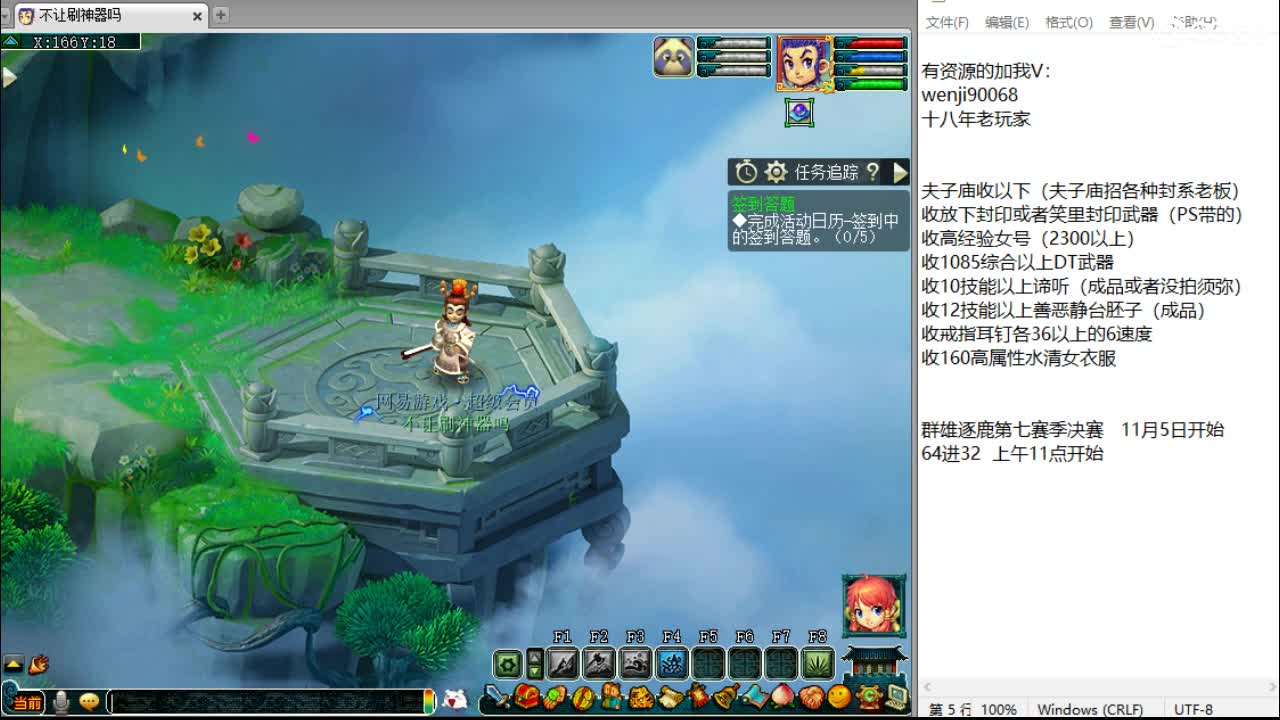
Task: Click the microphone voice chat icon
Action: (61, 702)
